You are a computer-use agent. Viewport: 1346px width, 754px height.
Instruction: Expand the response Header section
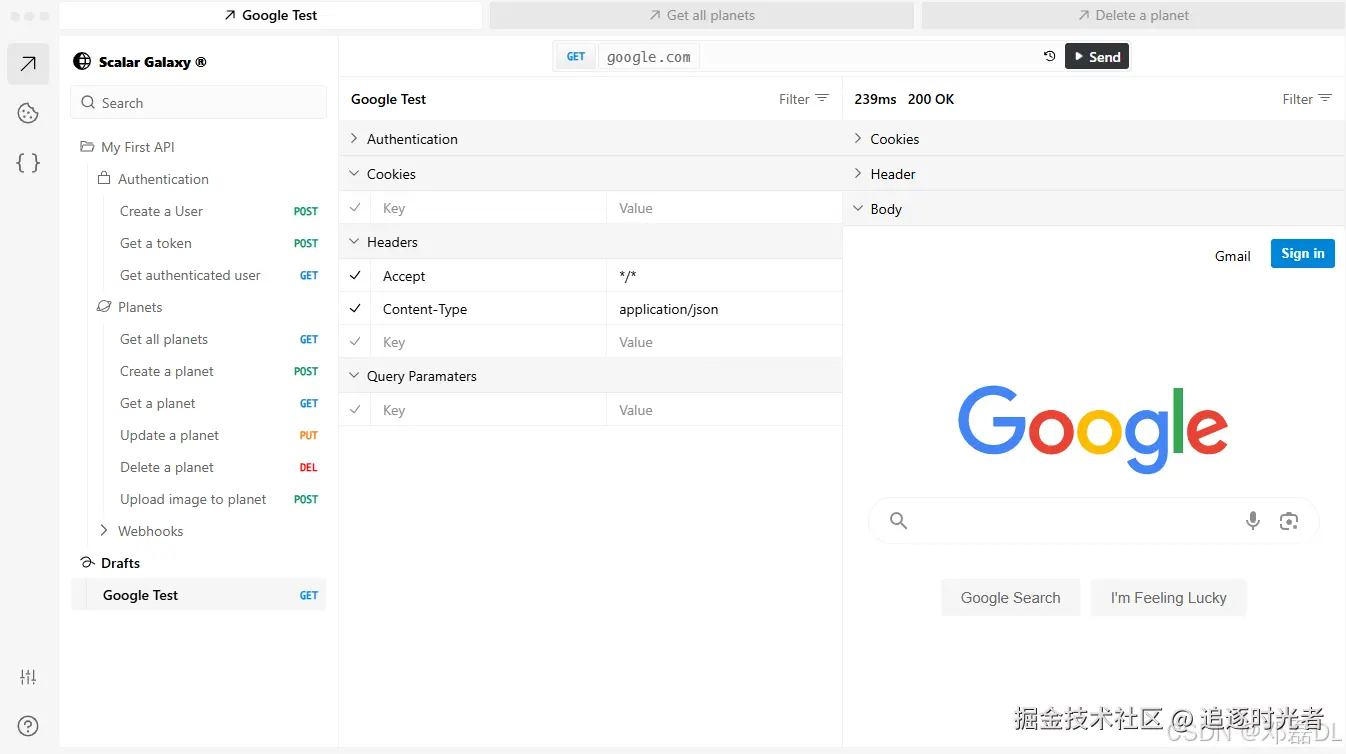tap(1094, 174)
